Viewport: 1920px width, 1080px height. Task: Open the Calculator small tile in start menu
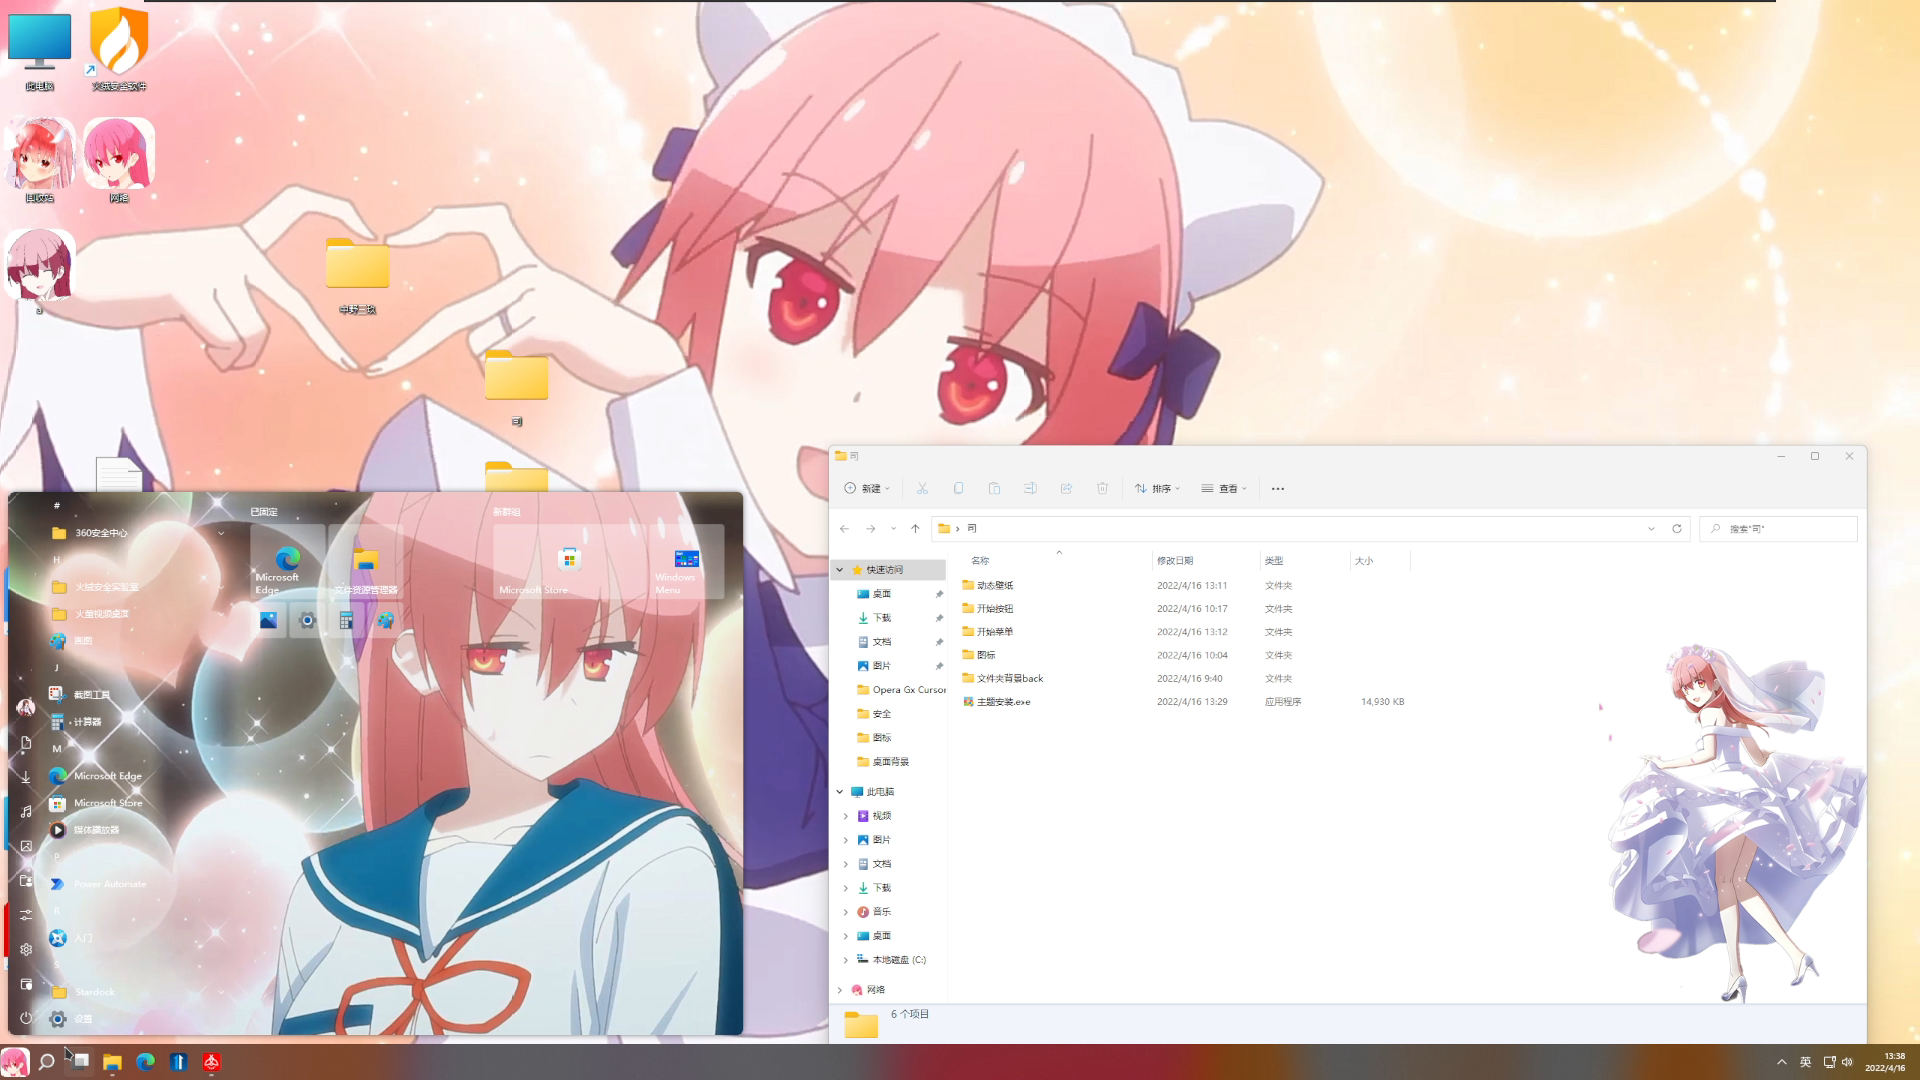point(346,621)
